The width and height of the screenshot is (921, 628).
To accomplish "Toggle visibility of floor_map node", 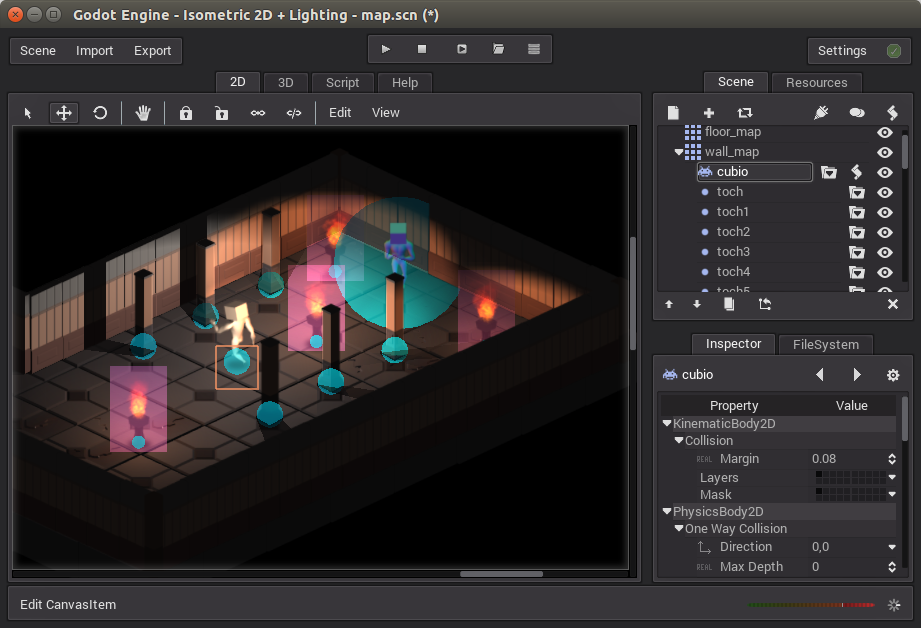I will click(x=885, y=132).
